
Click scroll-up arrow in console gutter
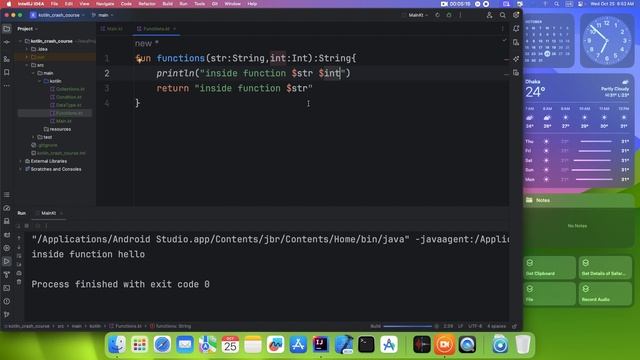click(x=19, y=238)
